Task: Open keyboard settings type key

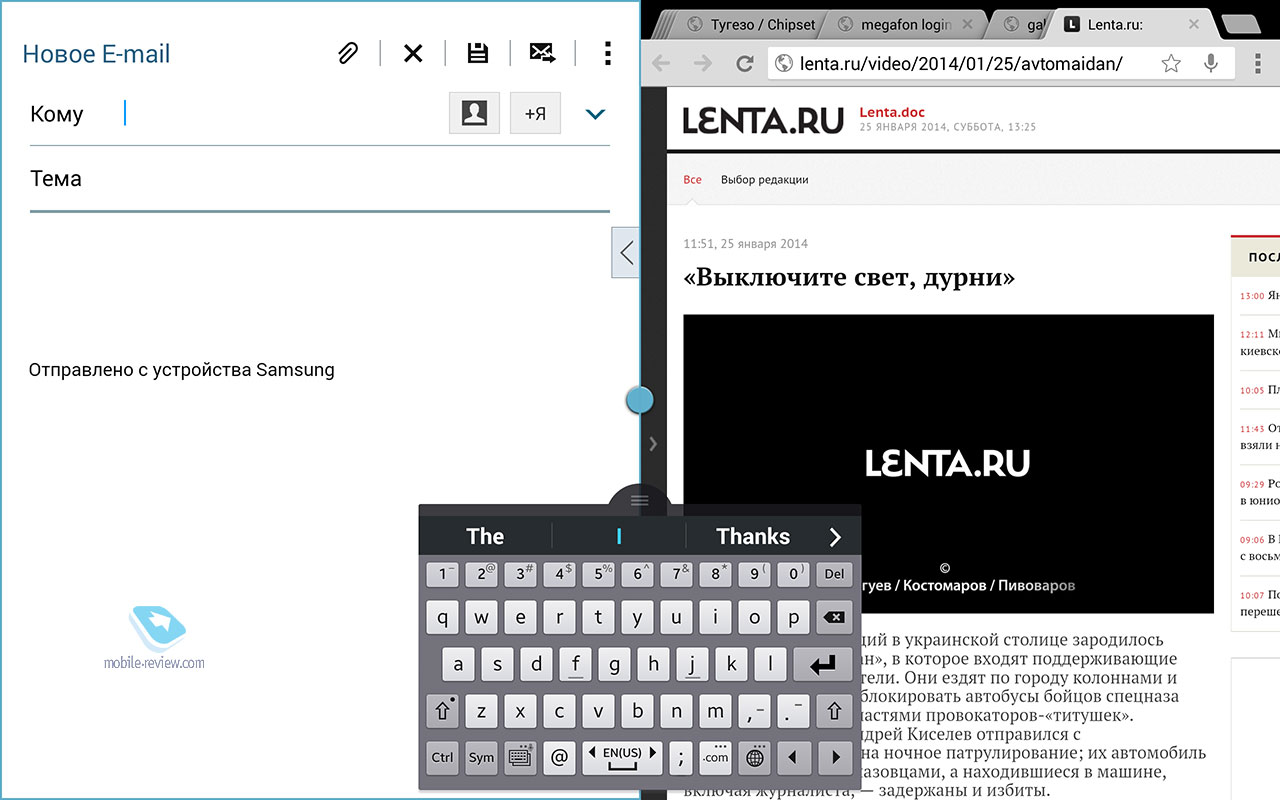Action: click(520, 758)
